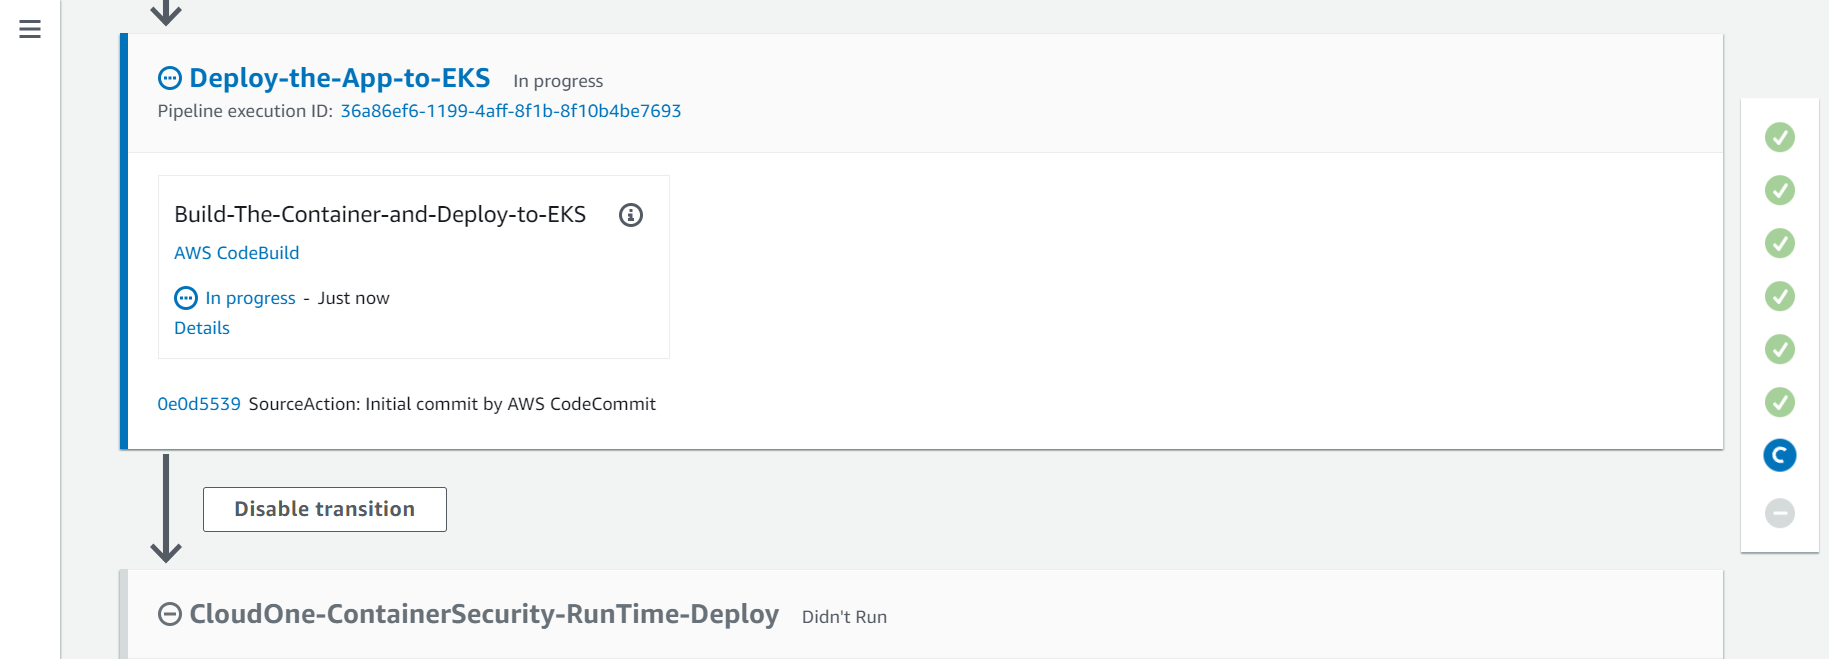Click the sixth green checkmark stage indicator

point(1779,402)
